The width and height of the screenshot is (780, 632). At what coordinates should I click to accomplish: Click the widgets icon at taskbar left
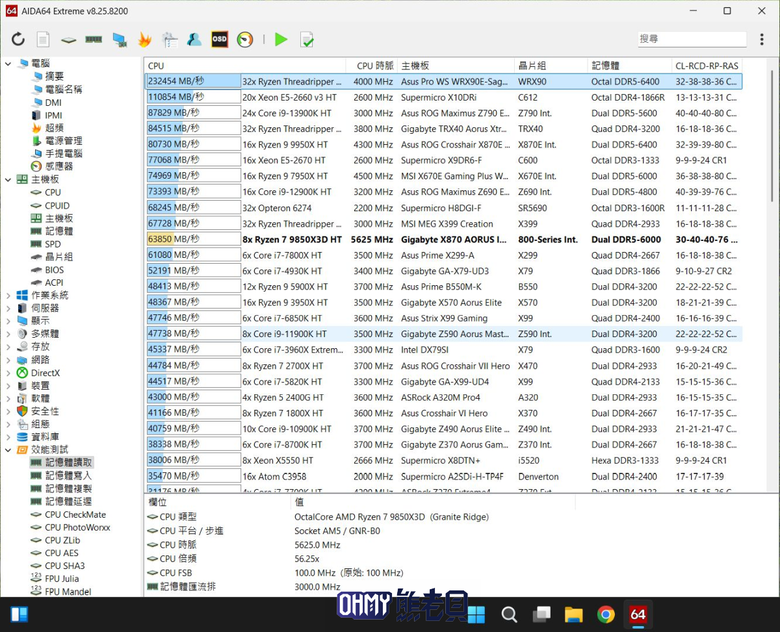pyautogui.click(x=19, y=615)
